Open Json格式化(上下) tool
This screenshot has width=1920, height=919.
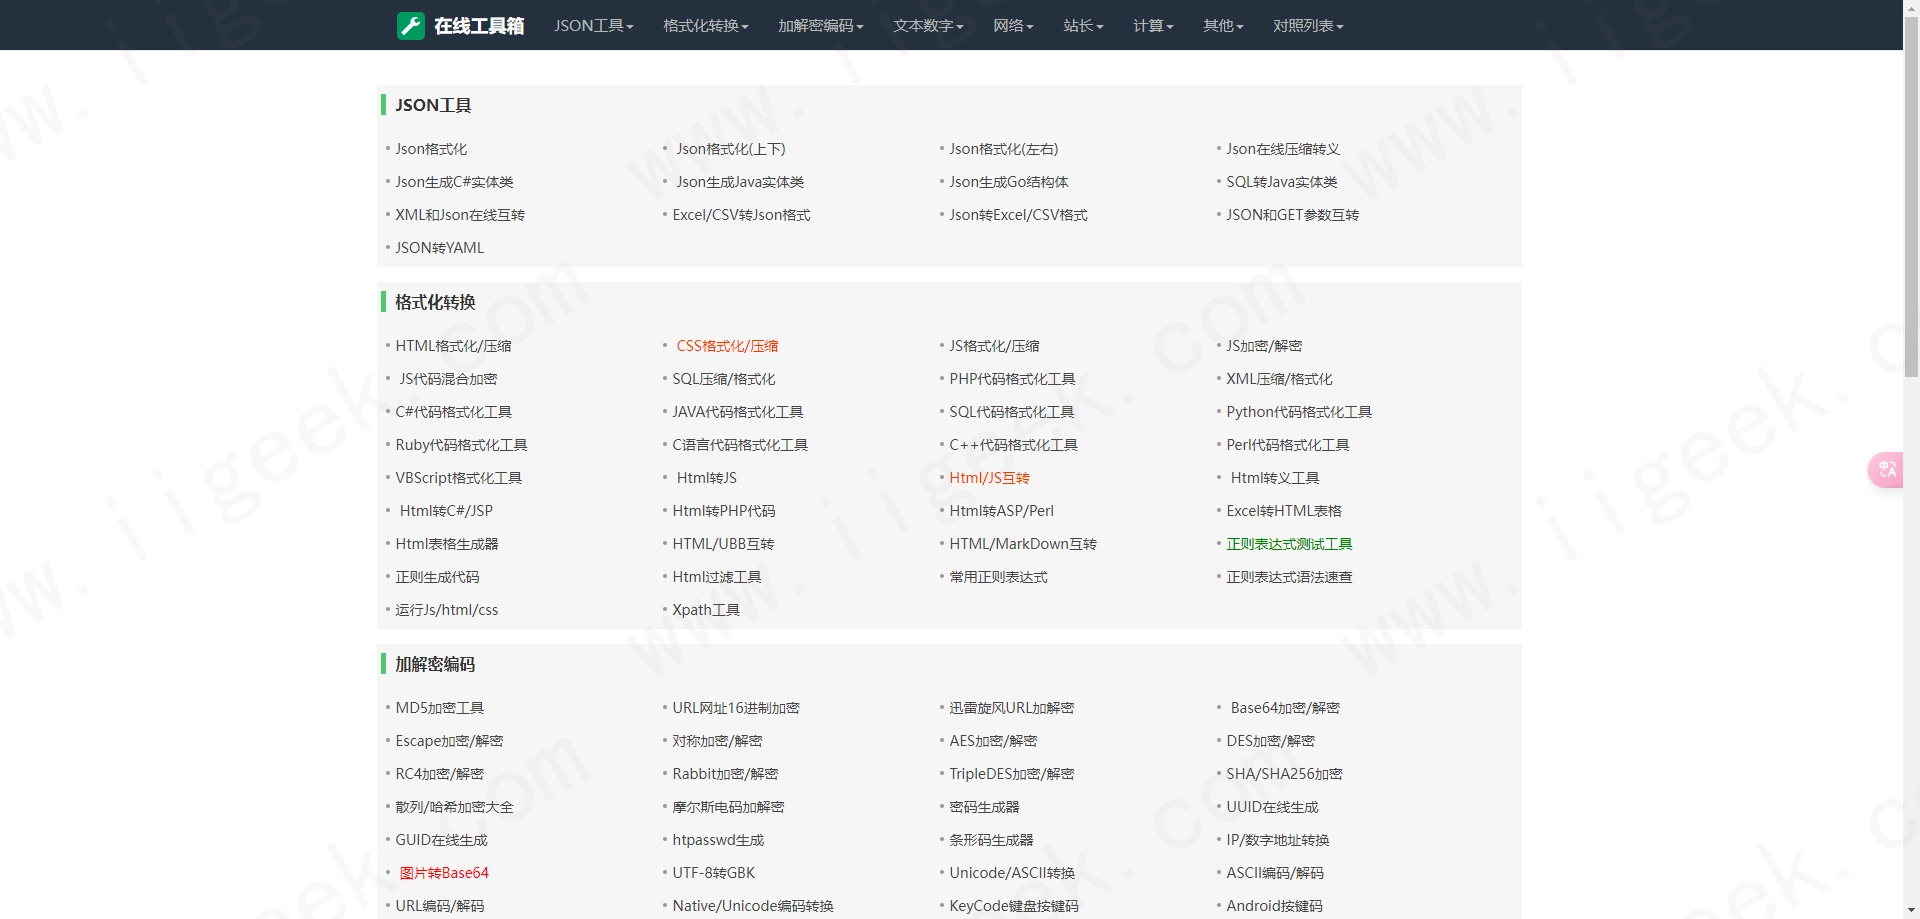coord(731,149)
